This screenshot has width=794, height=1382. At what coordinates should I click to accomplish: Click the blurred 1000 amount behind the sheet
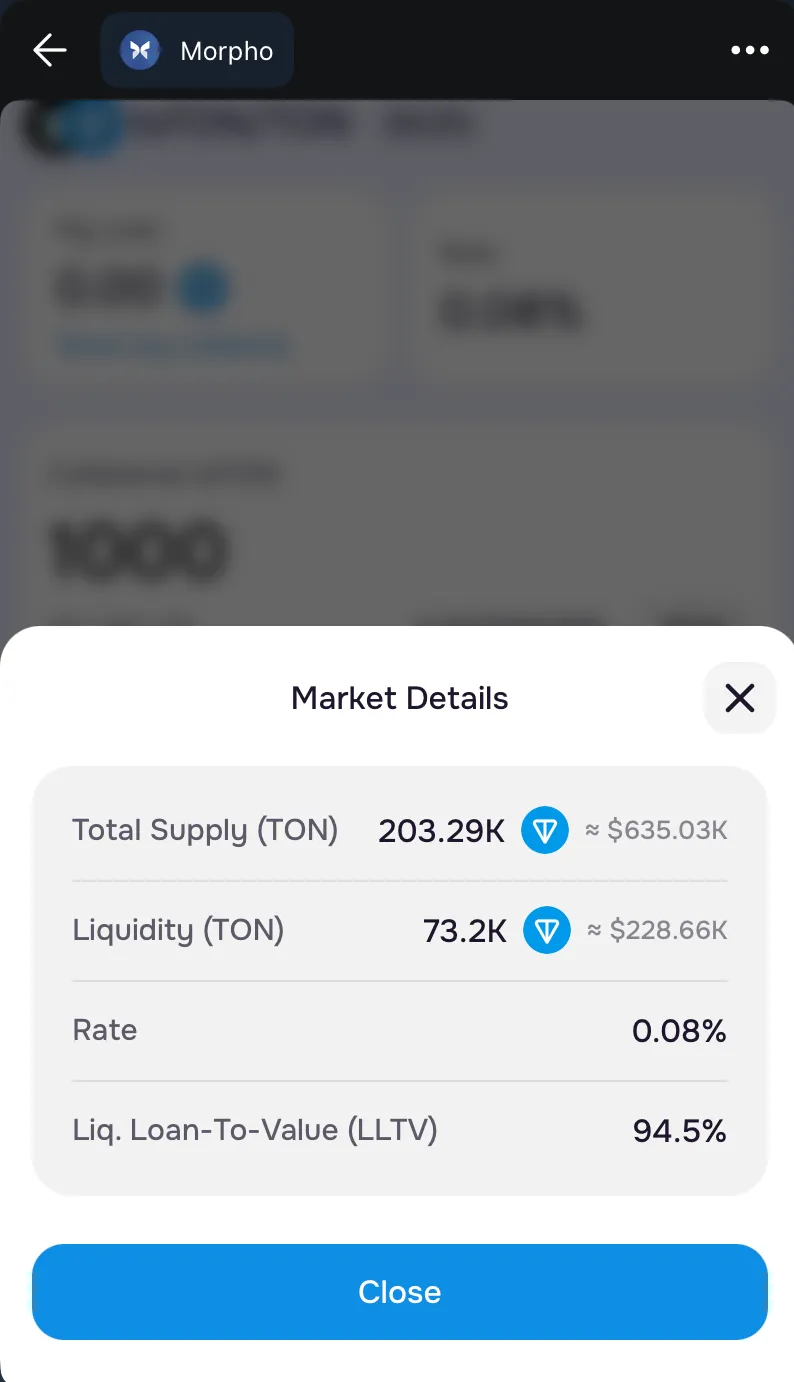(x=139, y=552)
